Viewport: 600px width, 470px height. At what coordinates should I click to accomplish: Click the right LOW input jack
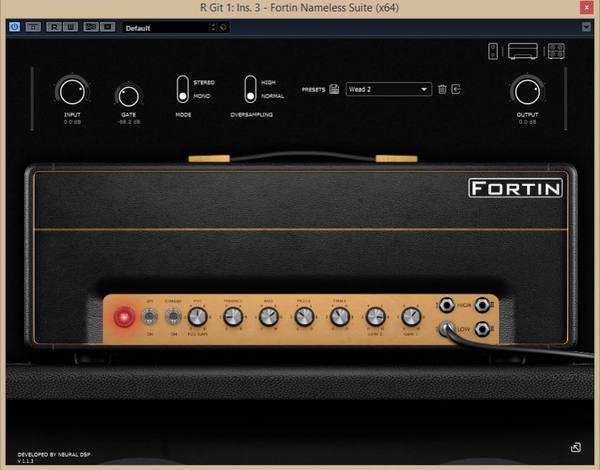tap(482, 329)
